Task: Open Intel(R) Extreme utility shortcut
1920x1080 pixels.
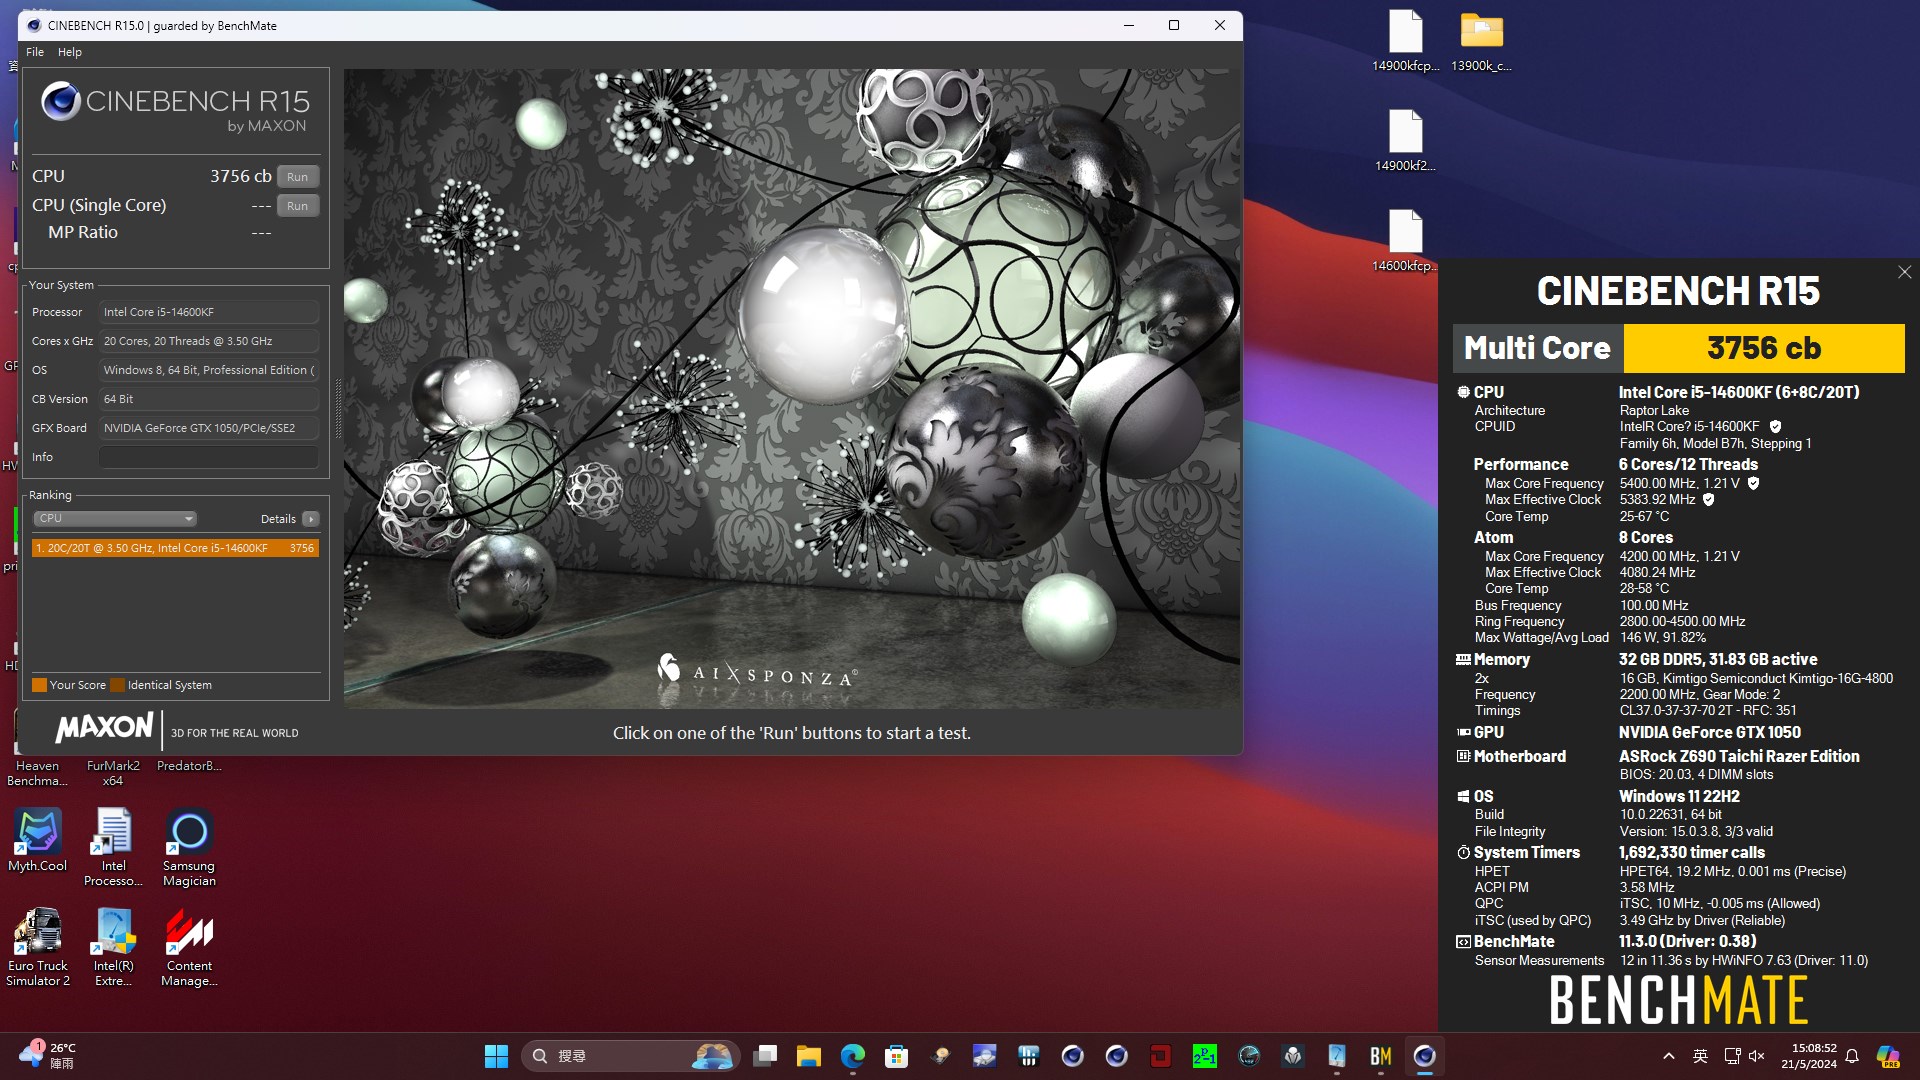Action: tap(113, 948)
